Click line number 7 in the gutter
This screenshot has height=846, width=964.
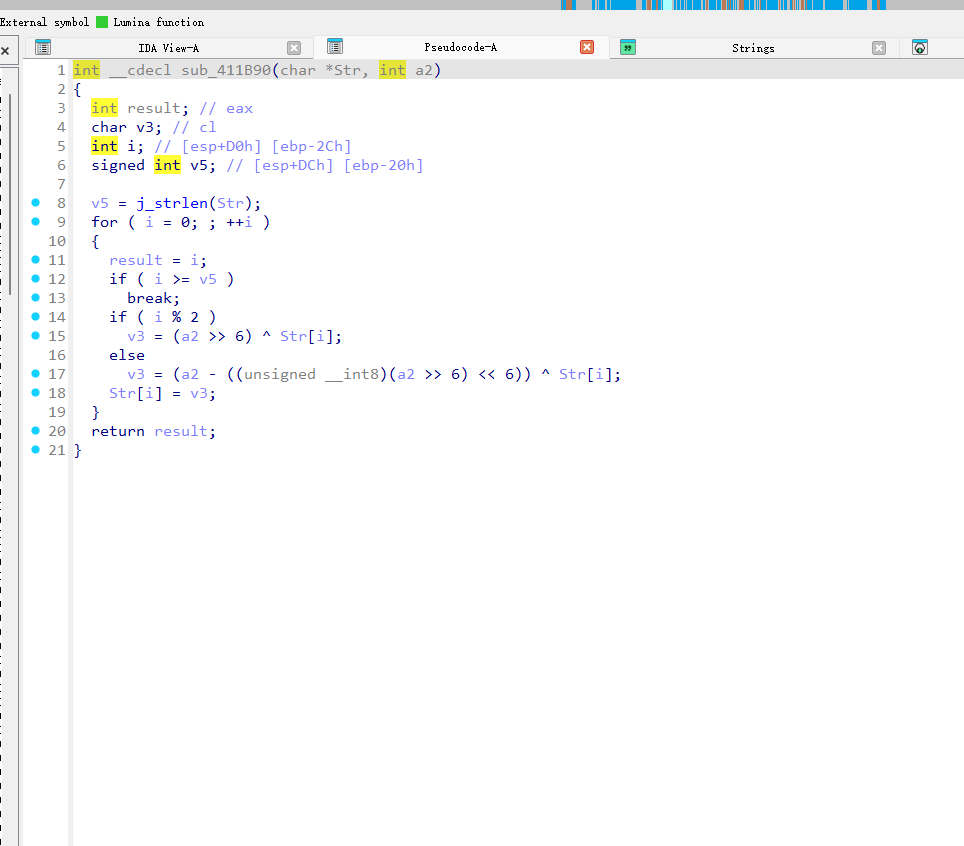[x=61, y=184]
